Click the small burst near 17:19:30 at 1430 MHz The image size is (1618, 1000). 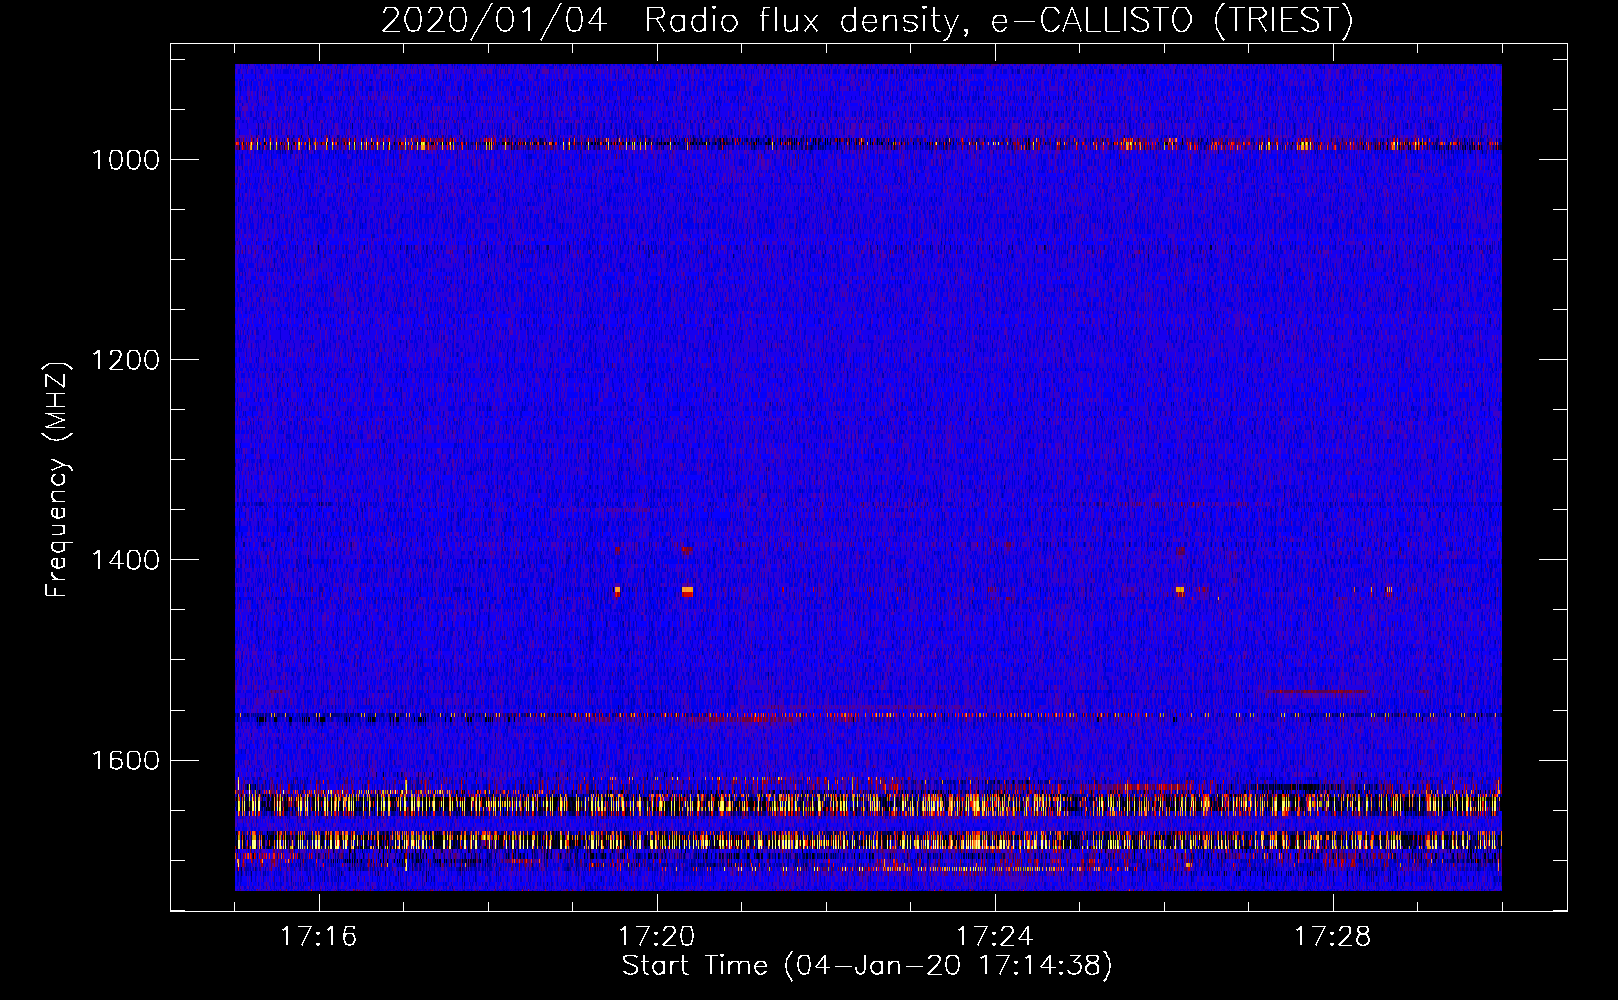[x=617, y=591]
